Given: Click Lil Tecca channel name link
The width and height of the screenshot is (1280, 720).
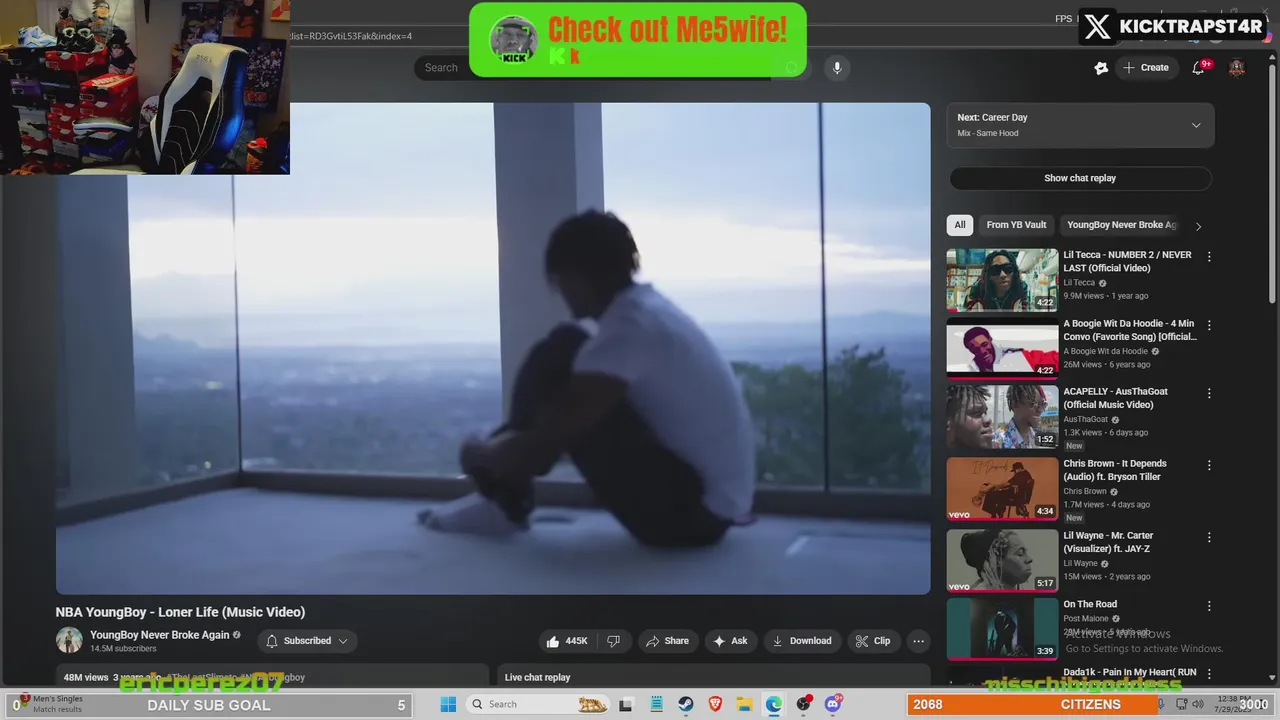Looking at the screenshot, I should (x=1079, y=283).
